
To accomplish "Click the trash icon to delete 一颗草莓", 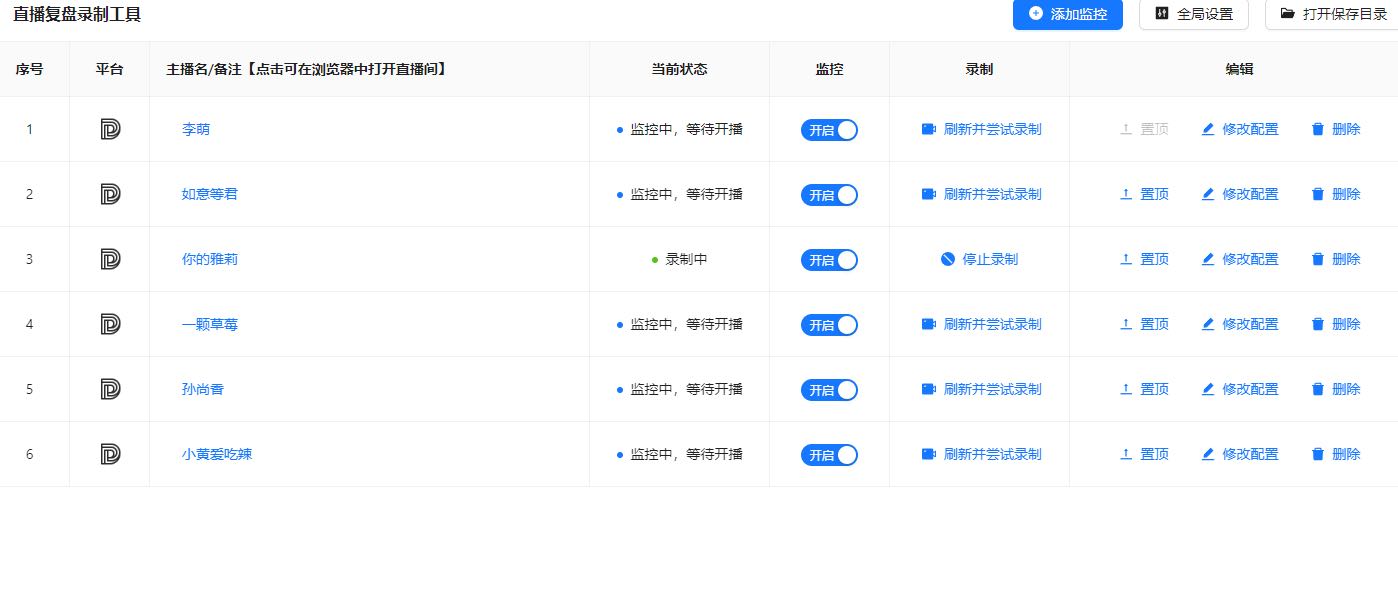I will pos(1318,324).
